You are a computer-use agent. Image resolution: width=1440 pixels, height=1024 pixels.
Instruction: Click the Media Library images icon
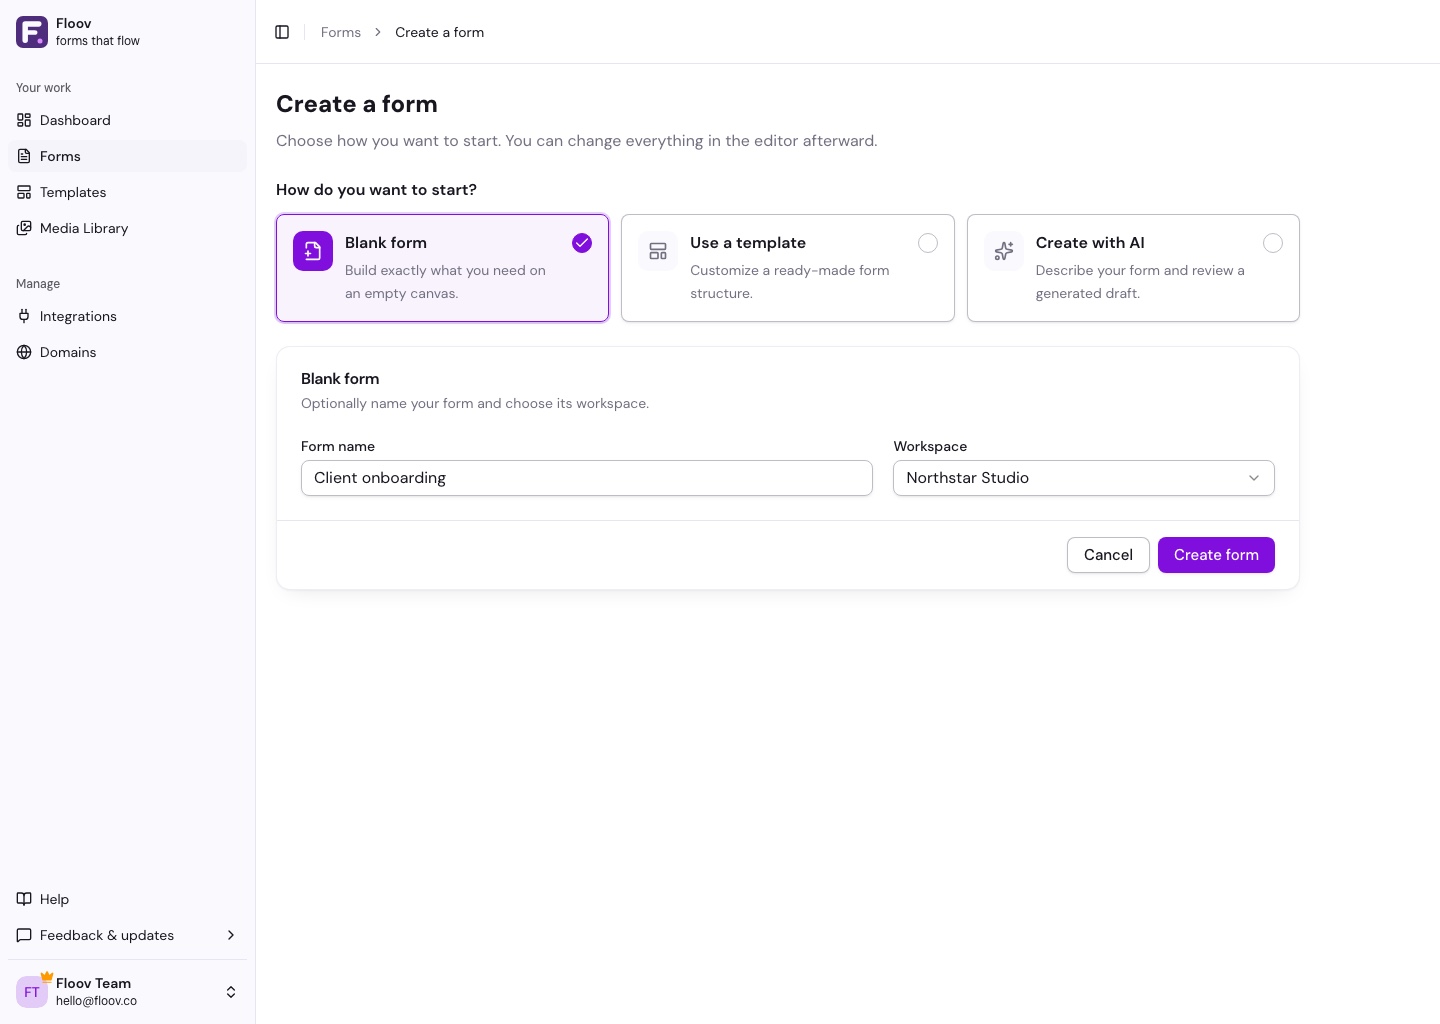[x=24, y=228]
